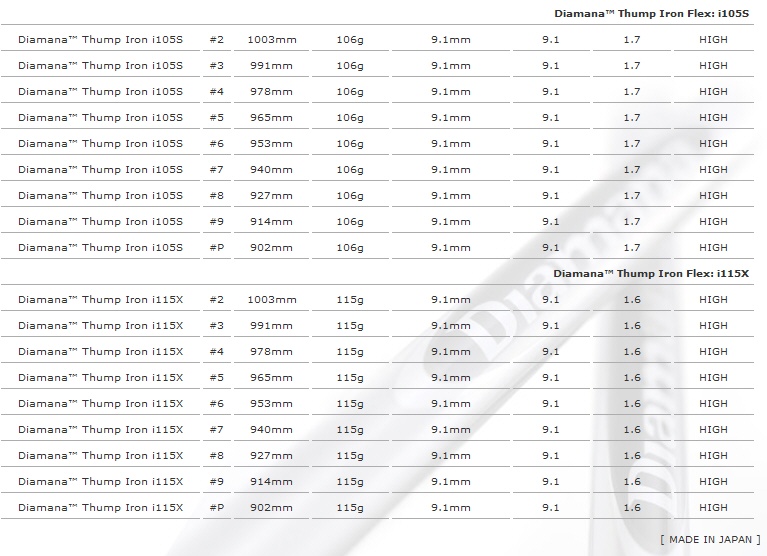Viewport: 767px width, 556px height.
Task: Select 940mm in the i105S #7 row
Action: 271,170
